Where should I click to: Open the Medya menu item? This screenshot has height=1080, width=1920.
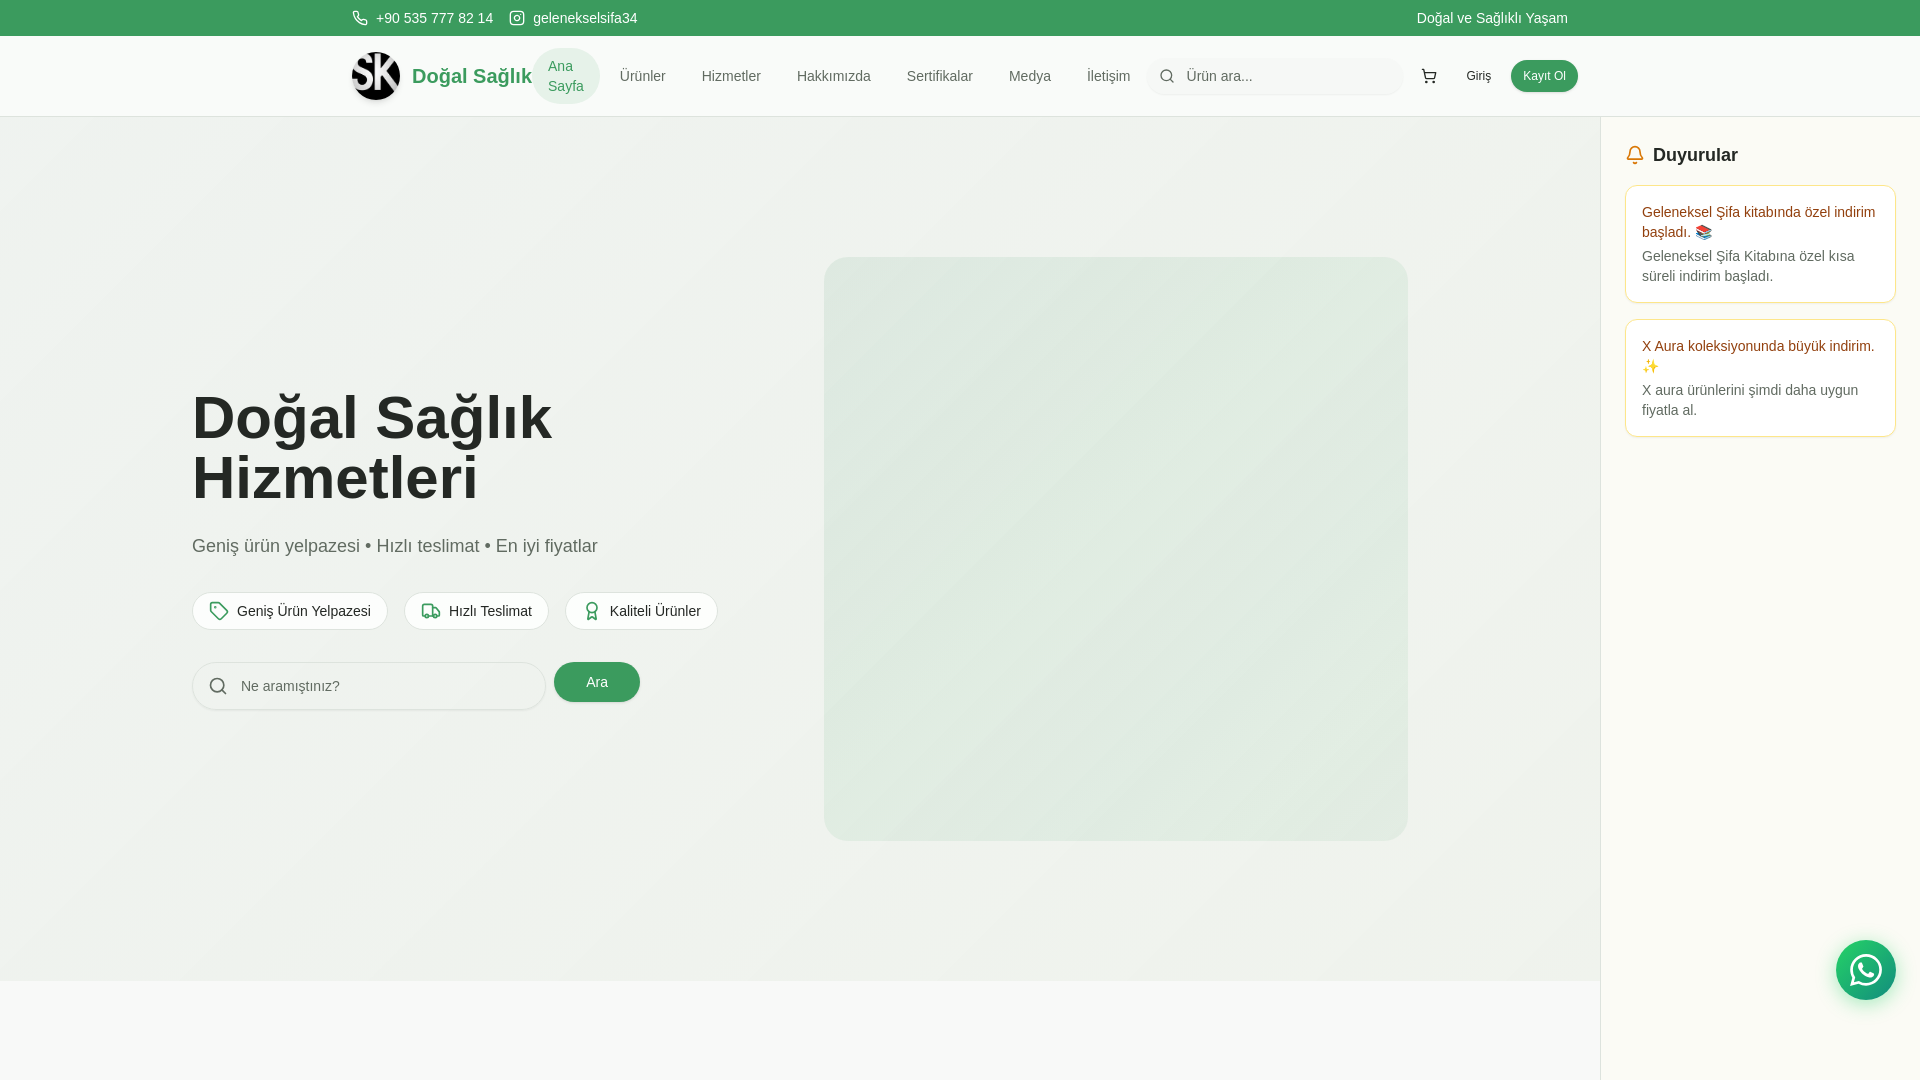[1030, 76]
